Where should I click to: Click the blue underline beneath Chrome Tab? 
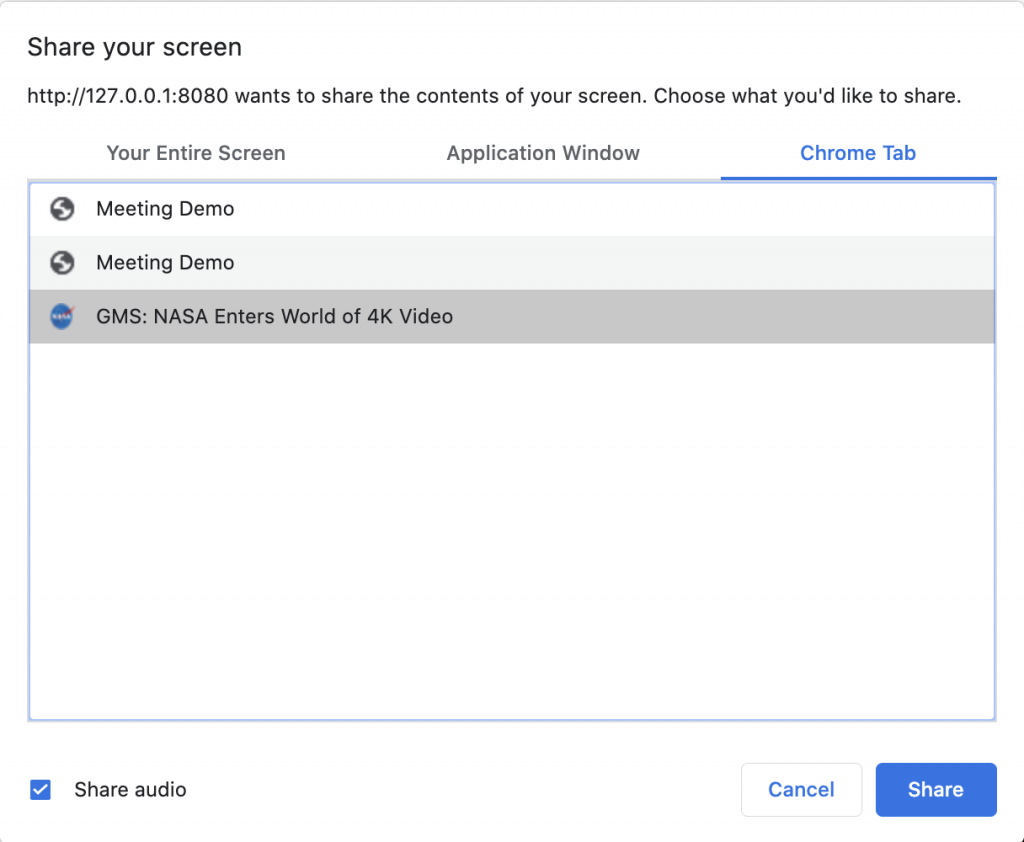point(857,178)
